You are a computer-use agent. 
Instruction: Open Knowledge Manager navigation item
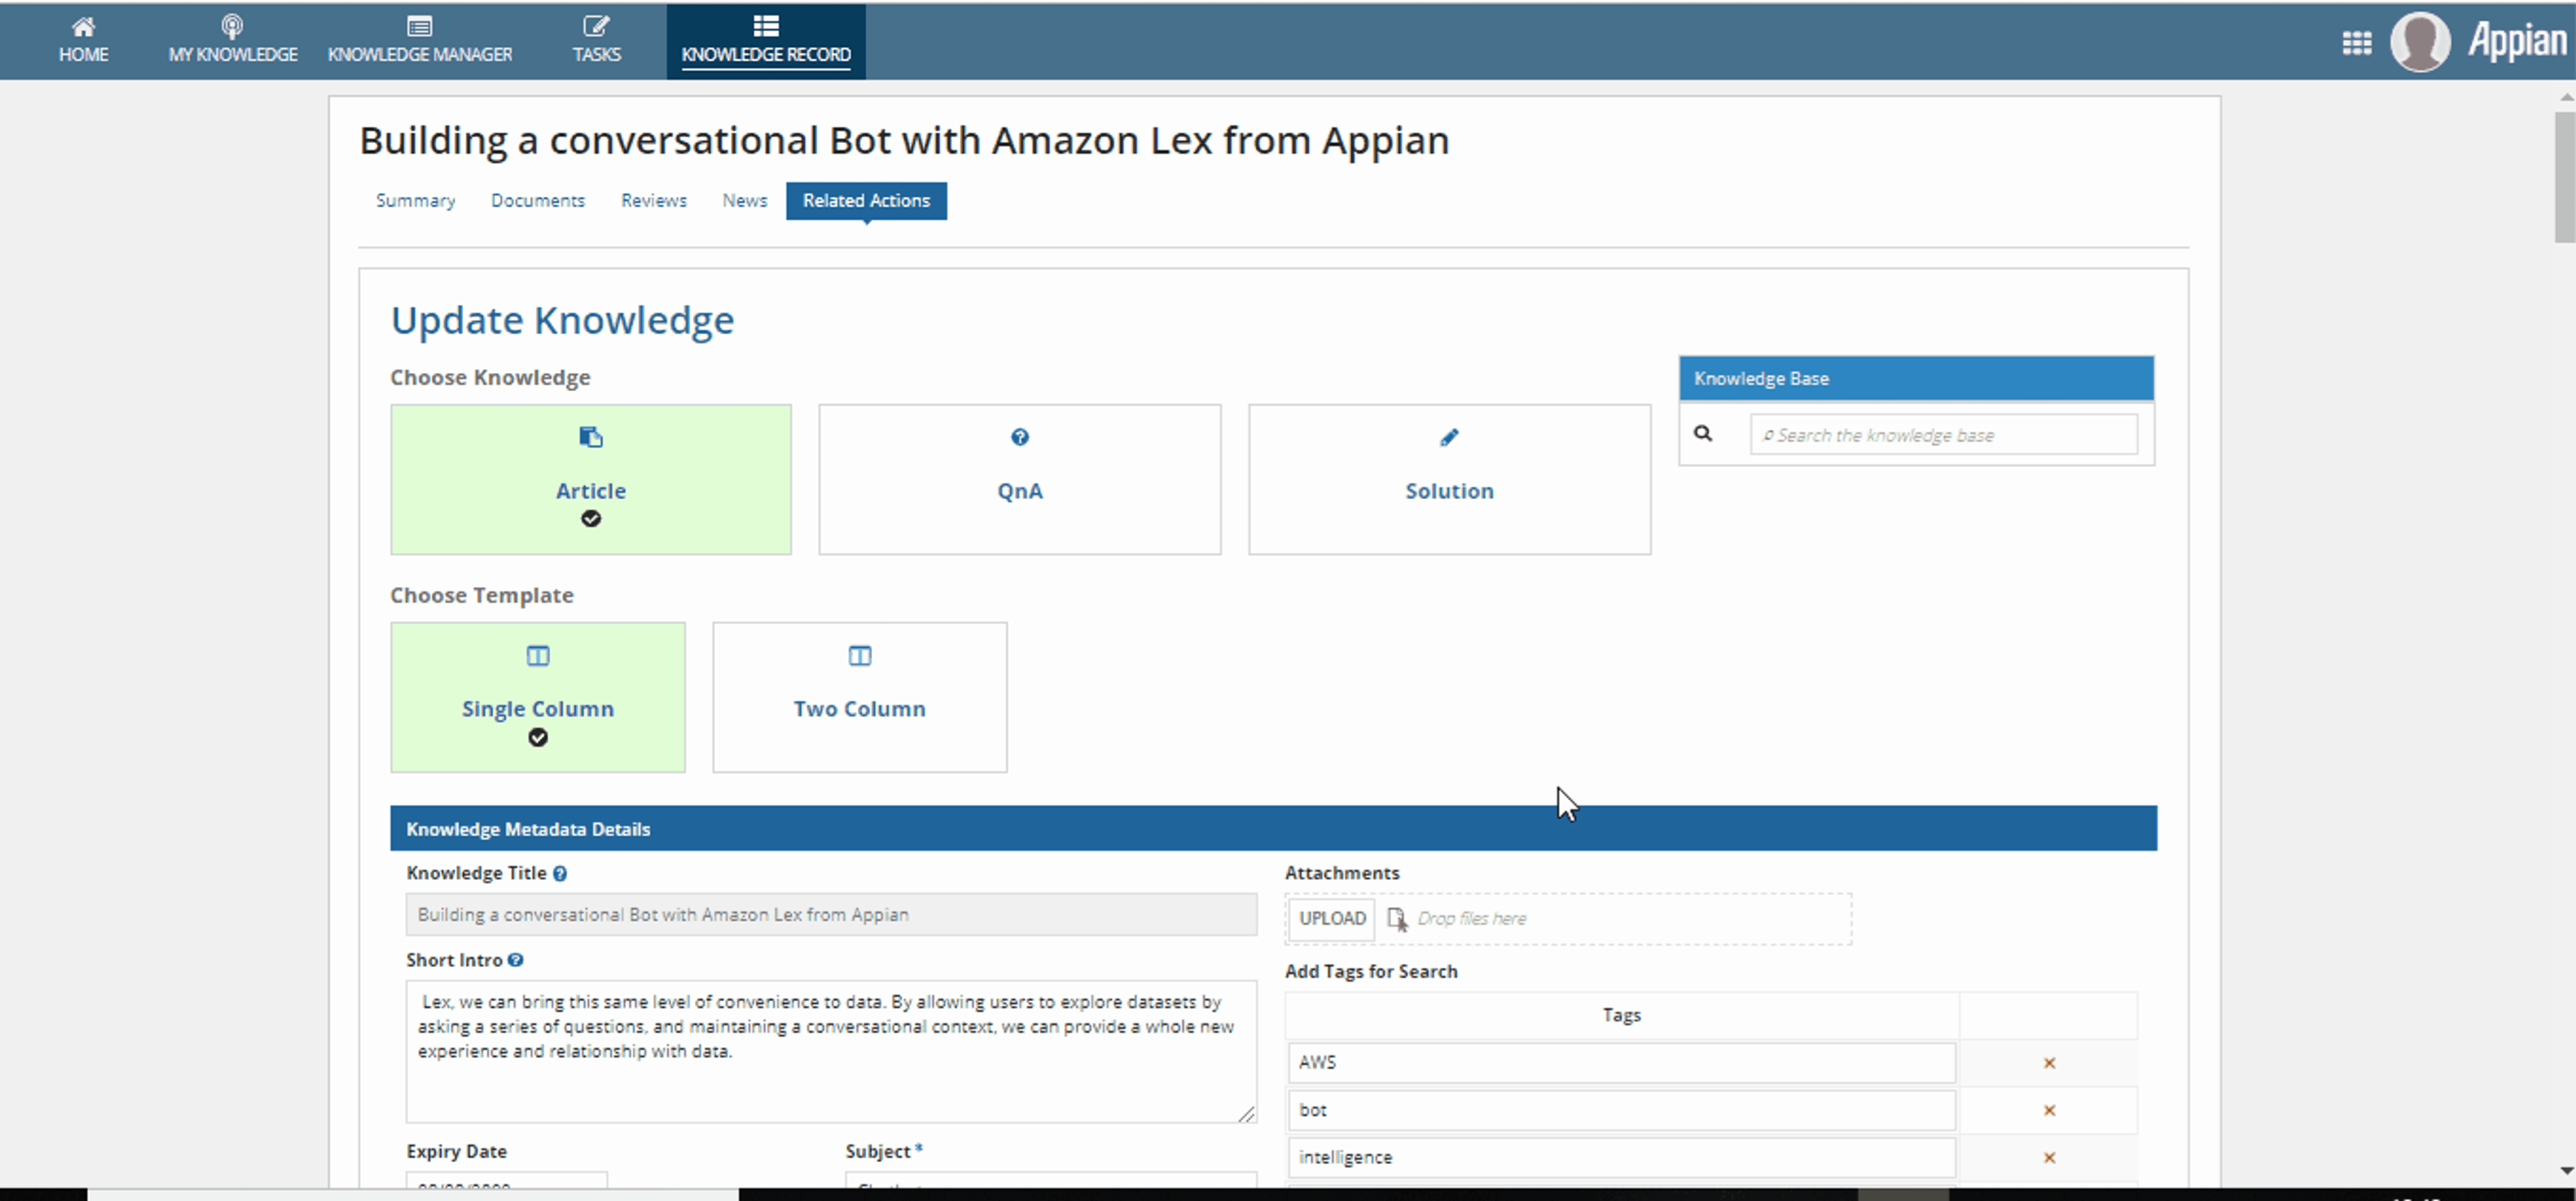pyautogui.click(x=420, y=40)
